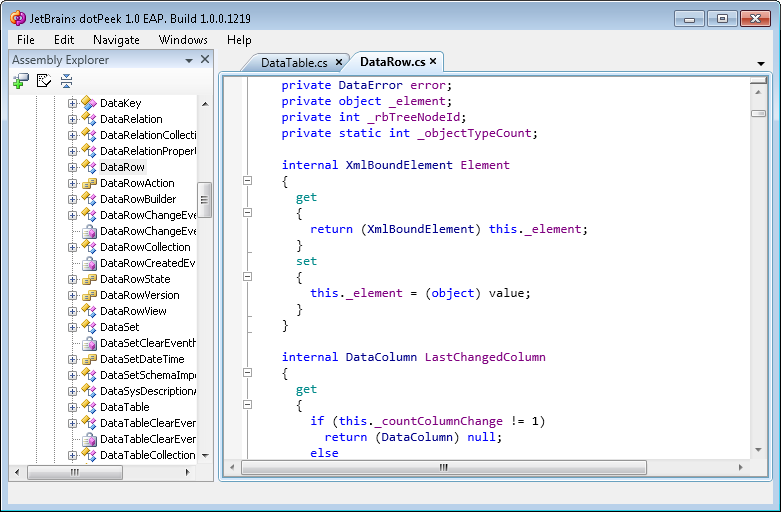Click the code editor horizontal scrollbar thumb
Image resolution: width=781 pixels, height=512 pixels.
(444, 468)
